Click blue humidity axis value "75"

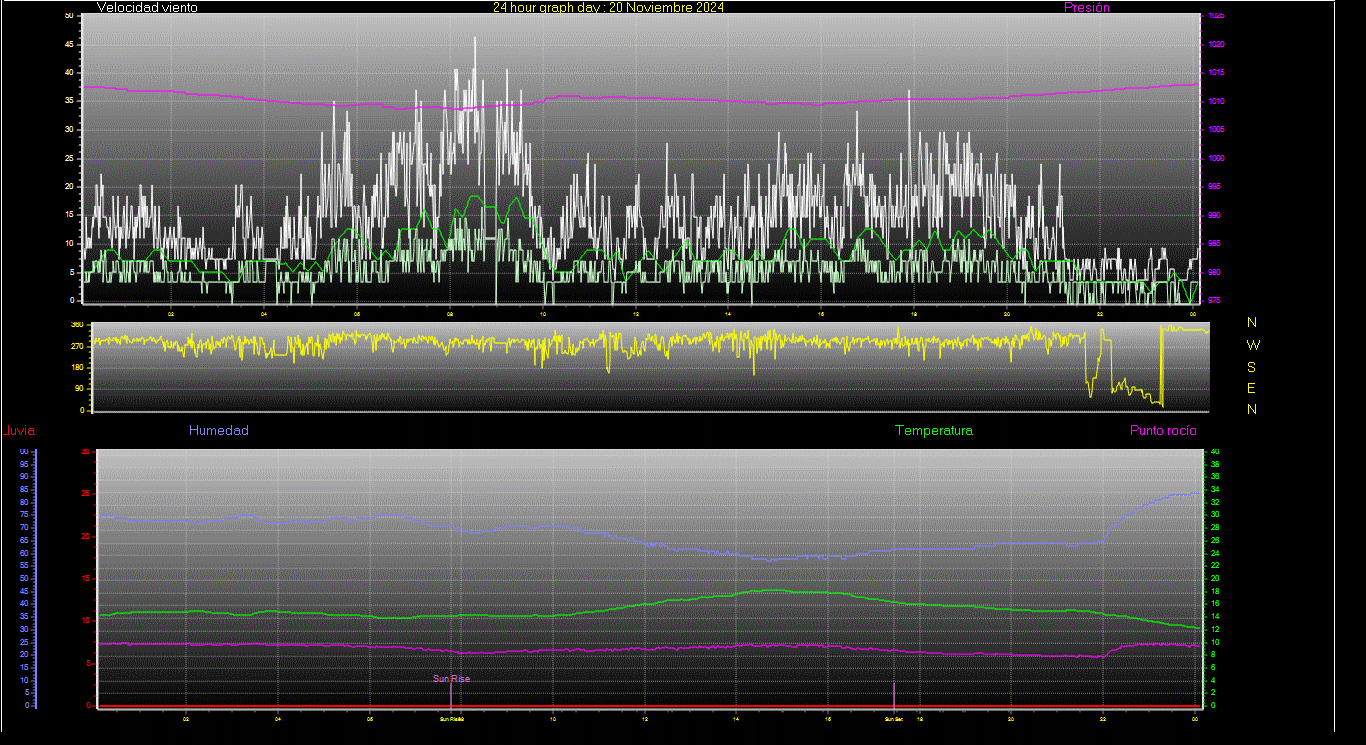(x=23, y=515)
